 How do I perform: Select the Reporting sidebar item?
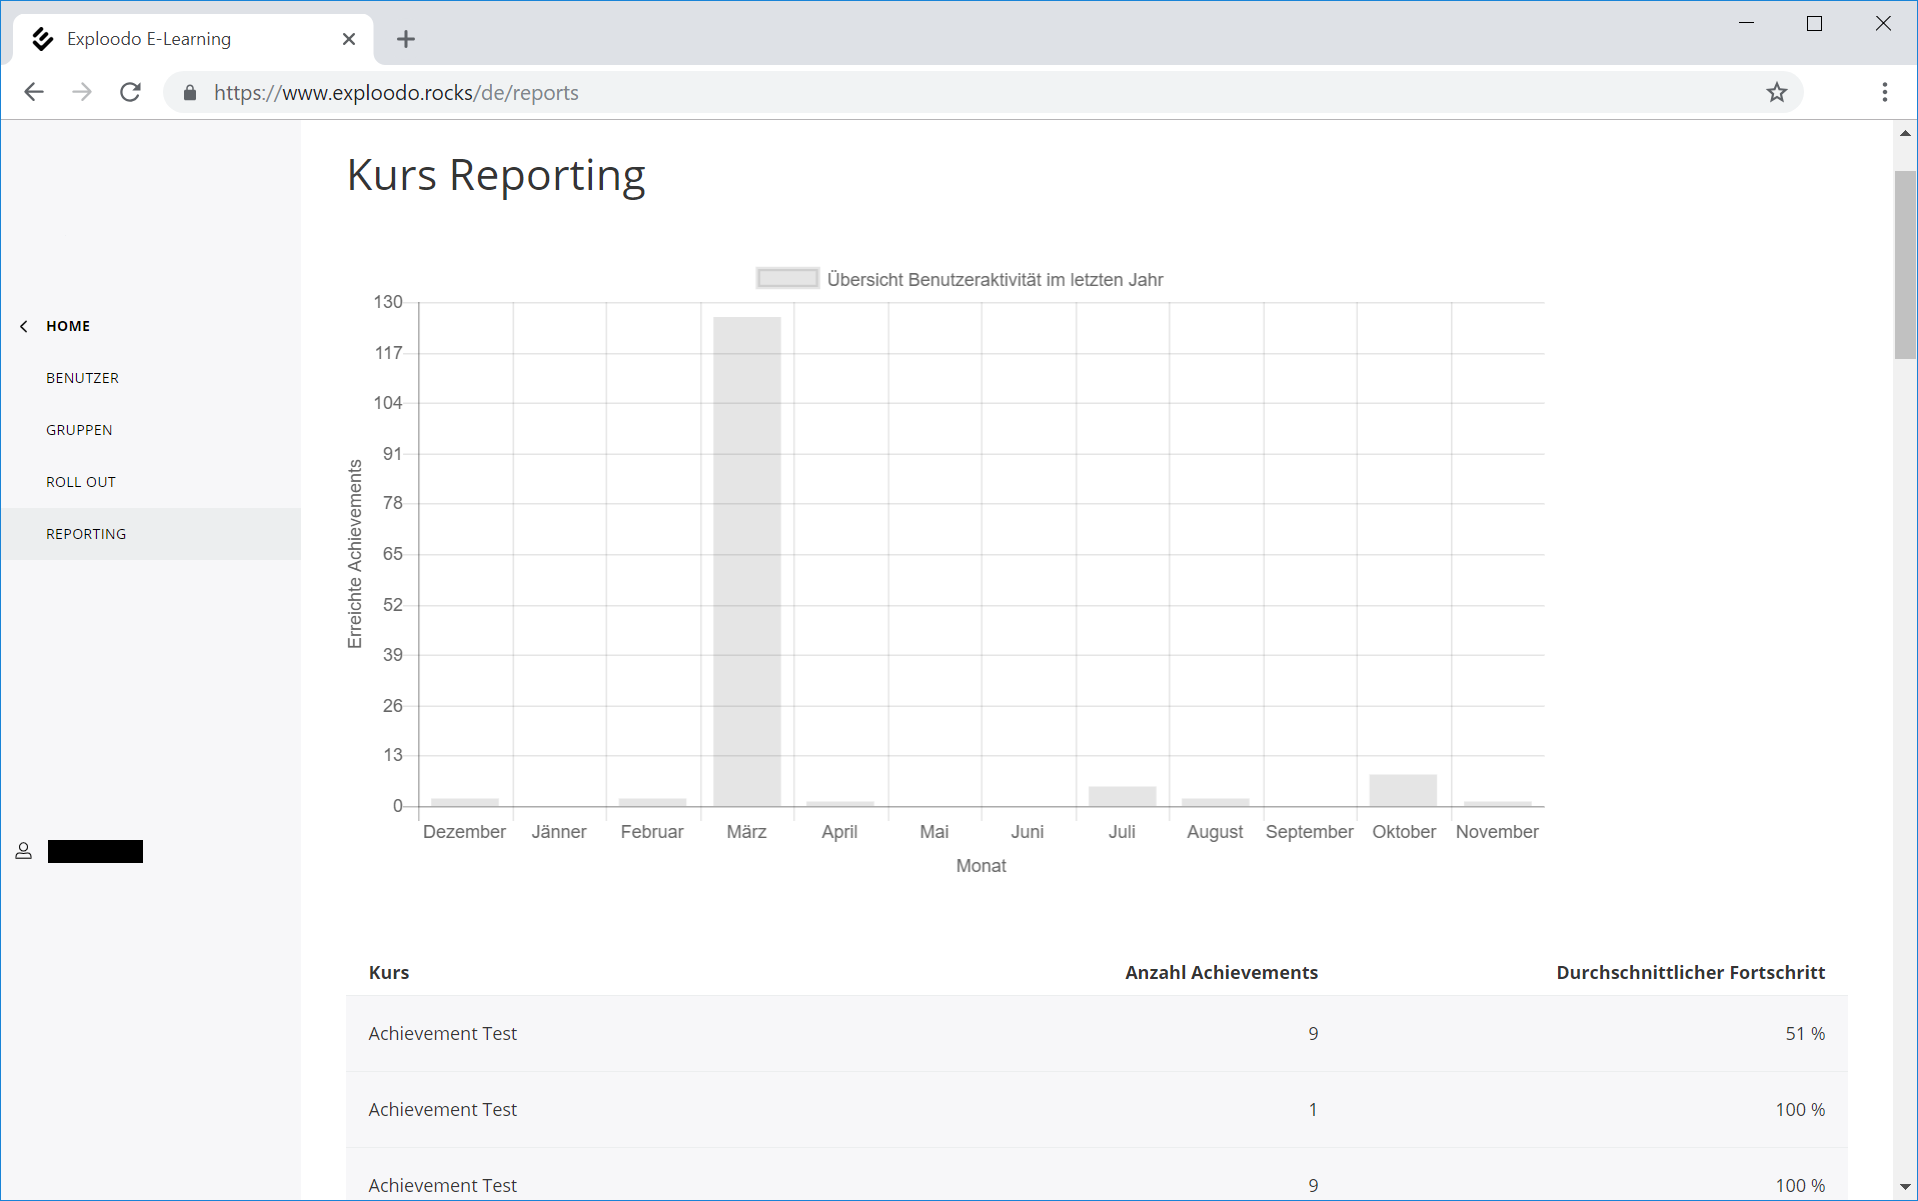coord(86,534)
